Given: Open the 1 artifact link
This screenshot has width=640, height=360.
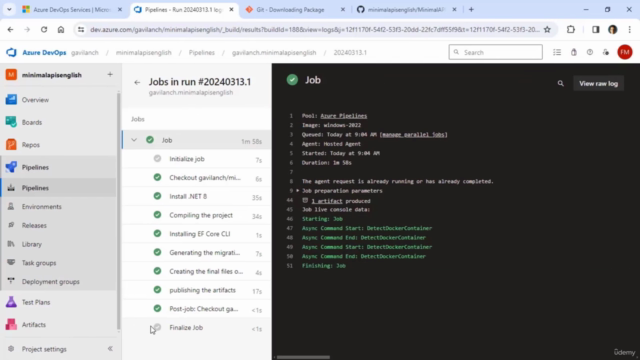Looking at the screenshot, I should click(x=327, y=201).
